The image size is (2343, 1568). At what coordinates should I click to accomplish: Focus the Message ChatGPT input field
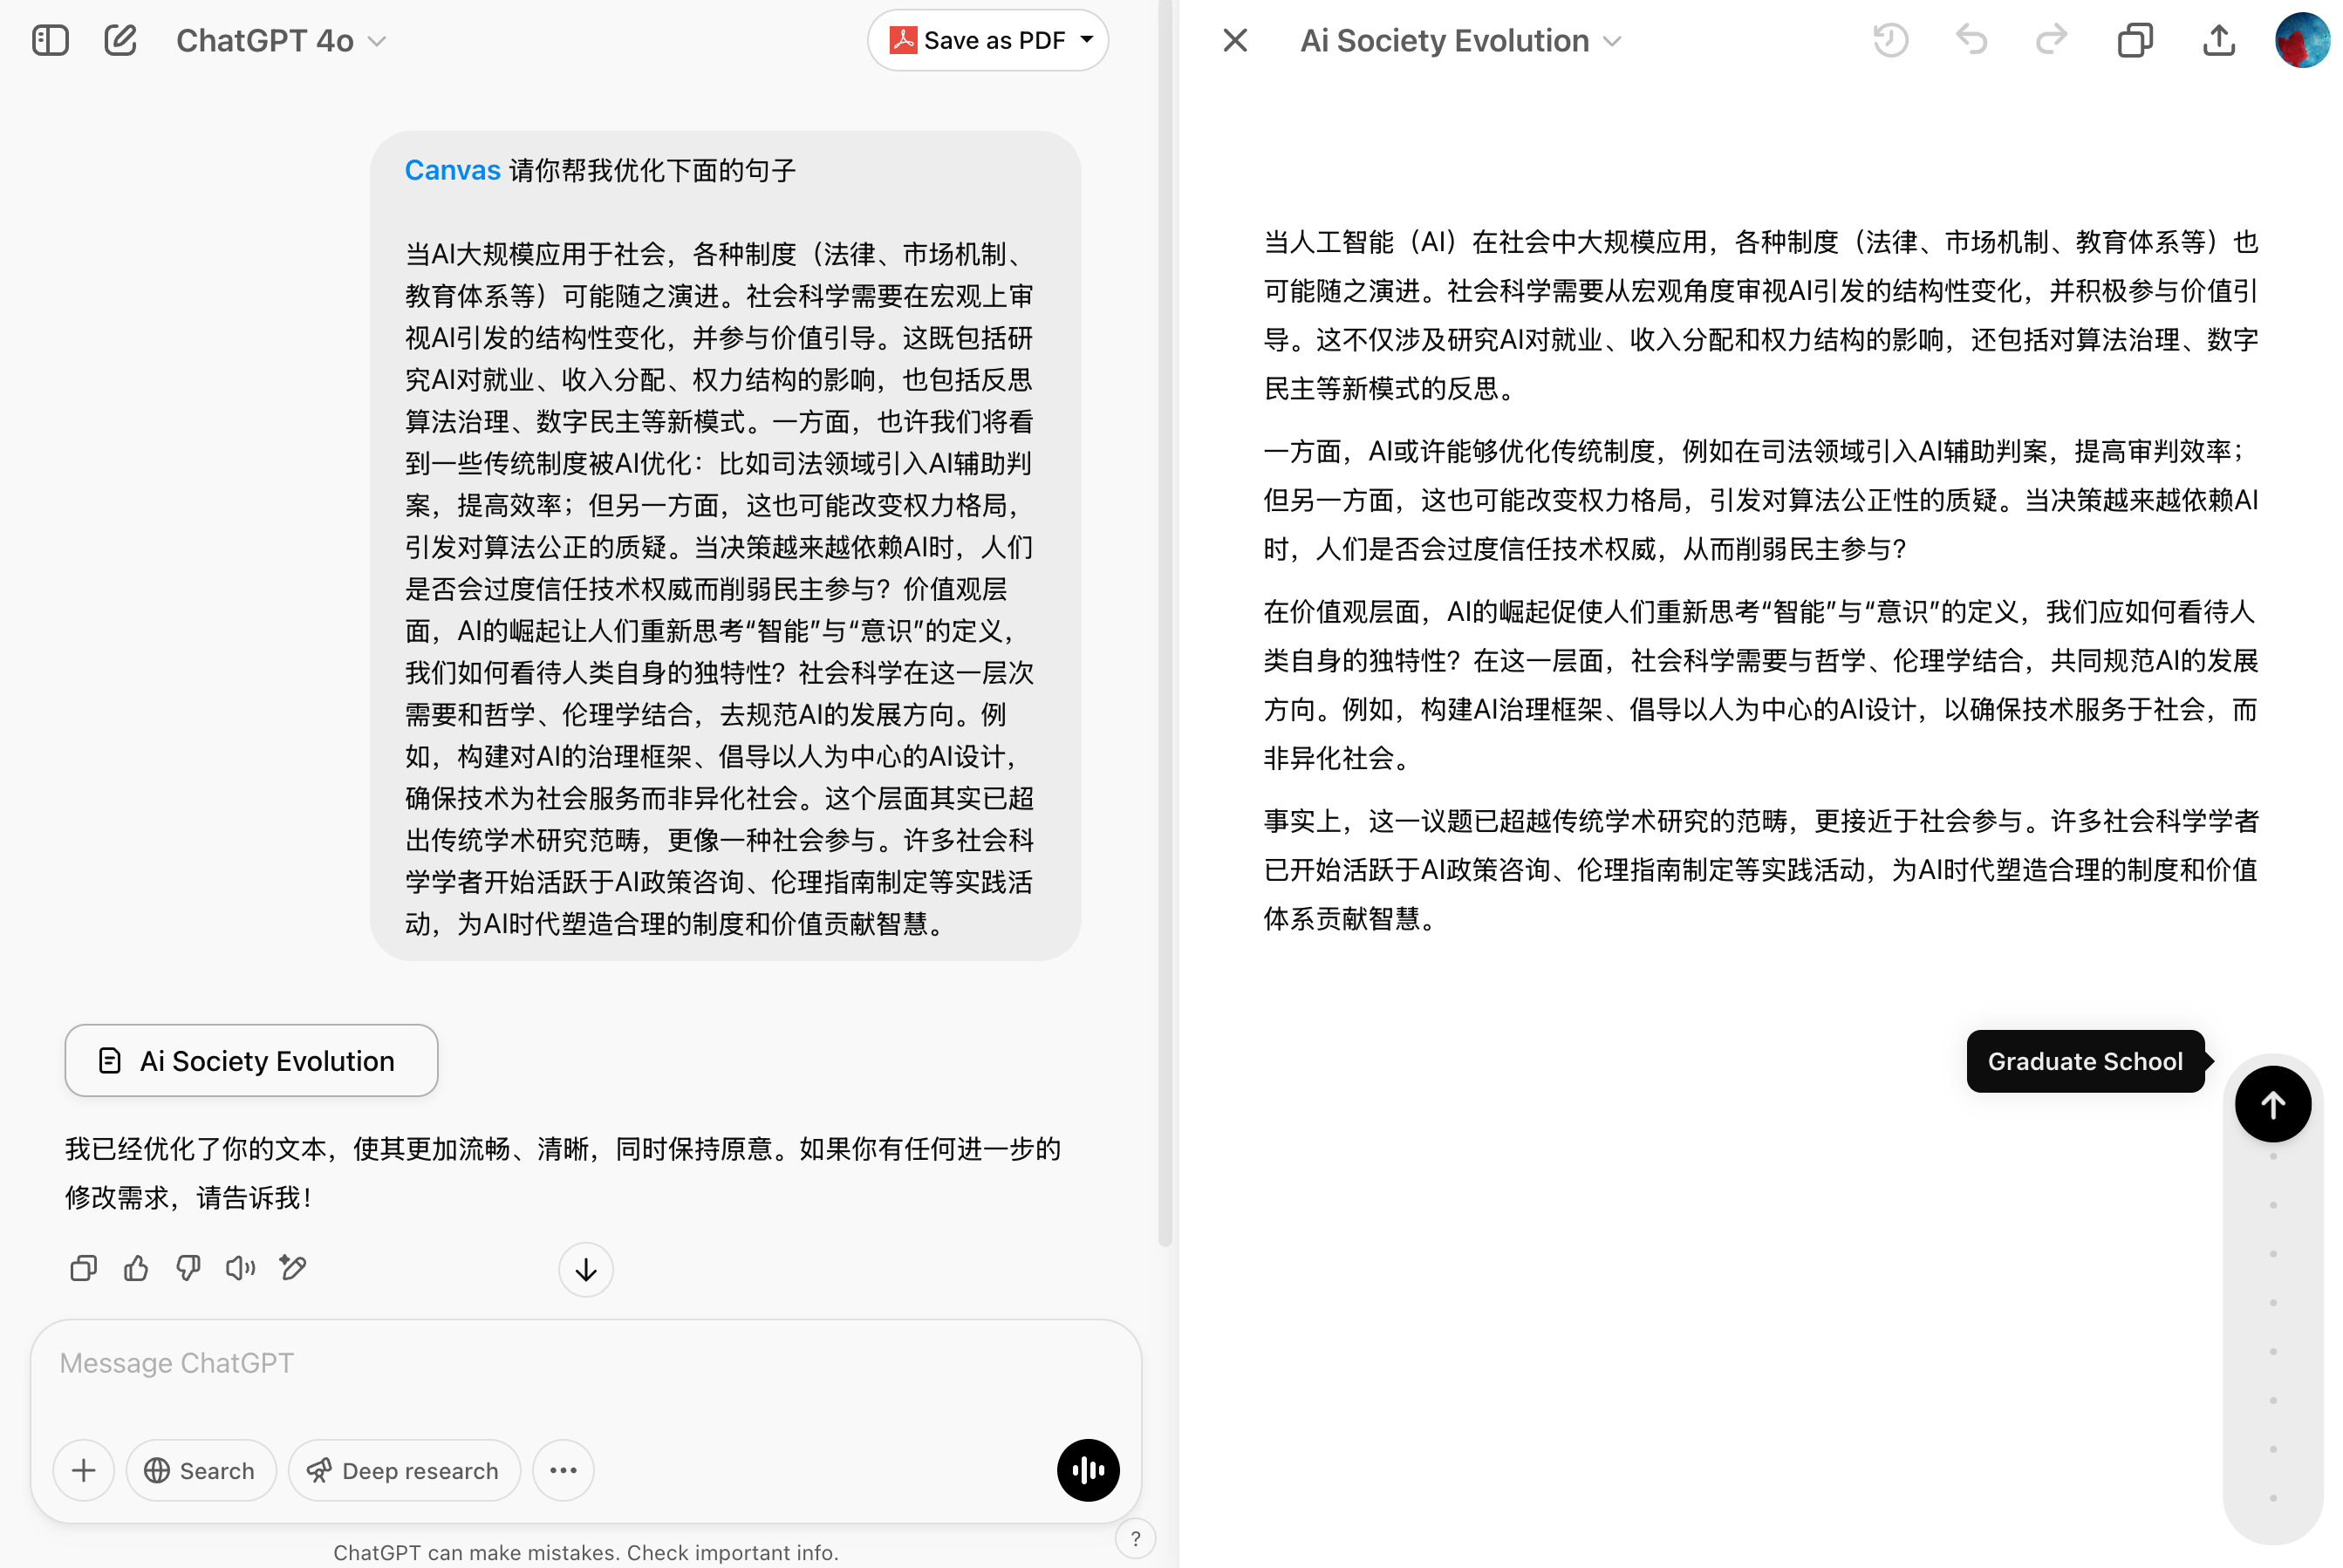pos(585,1363)
